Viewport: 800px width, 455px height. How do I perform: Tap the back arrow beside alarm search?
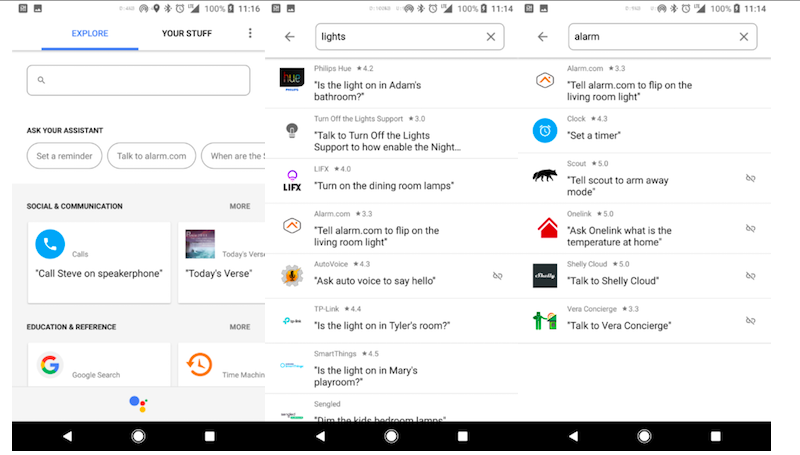543,37
